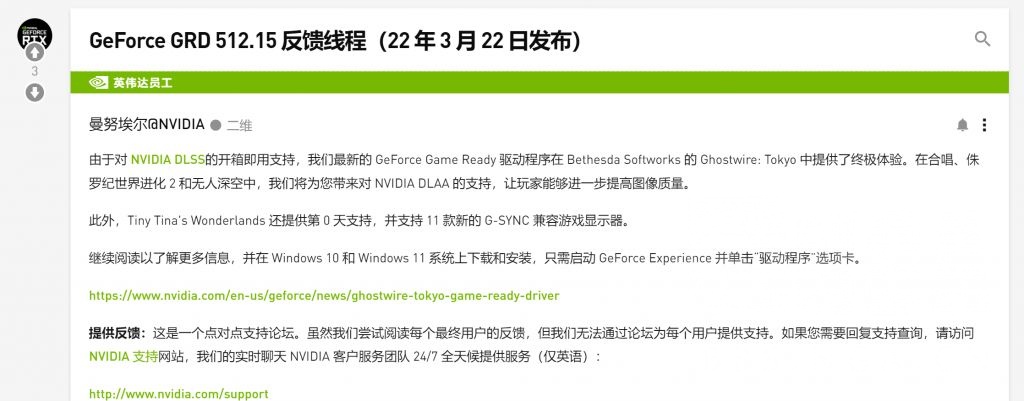The image size is (1024, 401).
Task: Upvote the GeForce GRD 512.15 thread
Action: click(35, 52)
